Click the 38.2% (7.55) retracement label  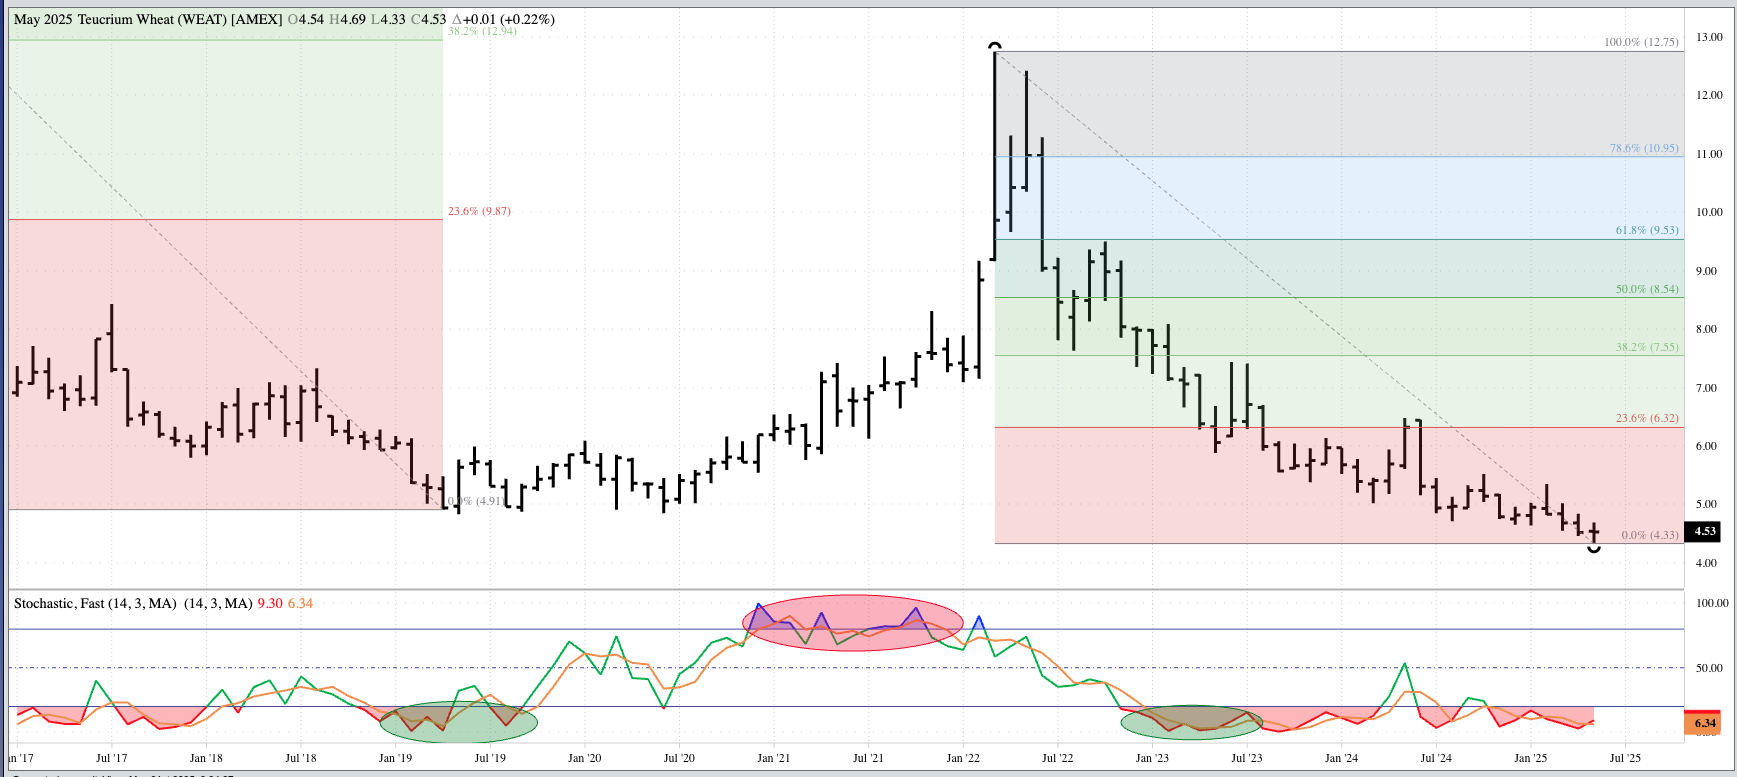click(1647, 347)
